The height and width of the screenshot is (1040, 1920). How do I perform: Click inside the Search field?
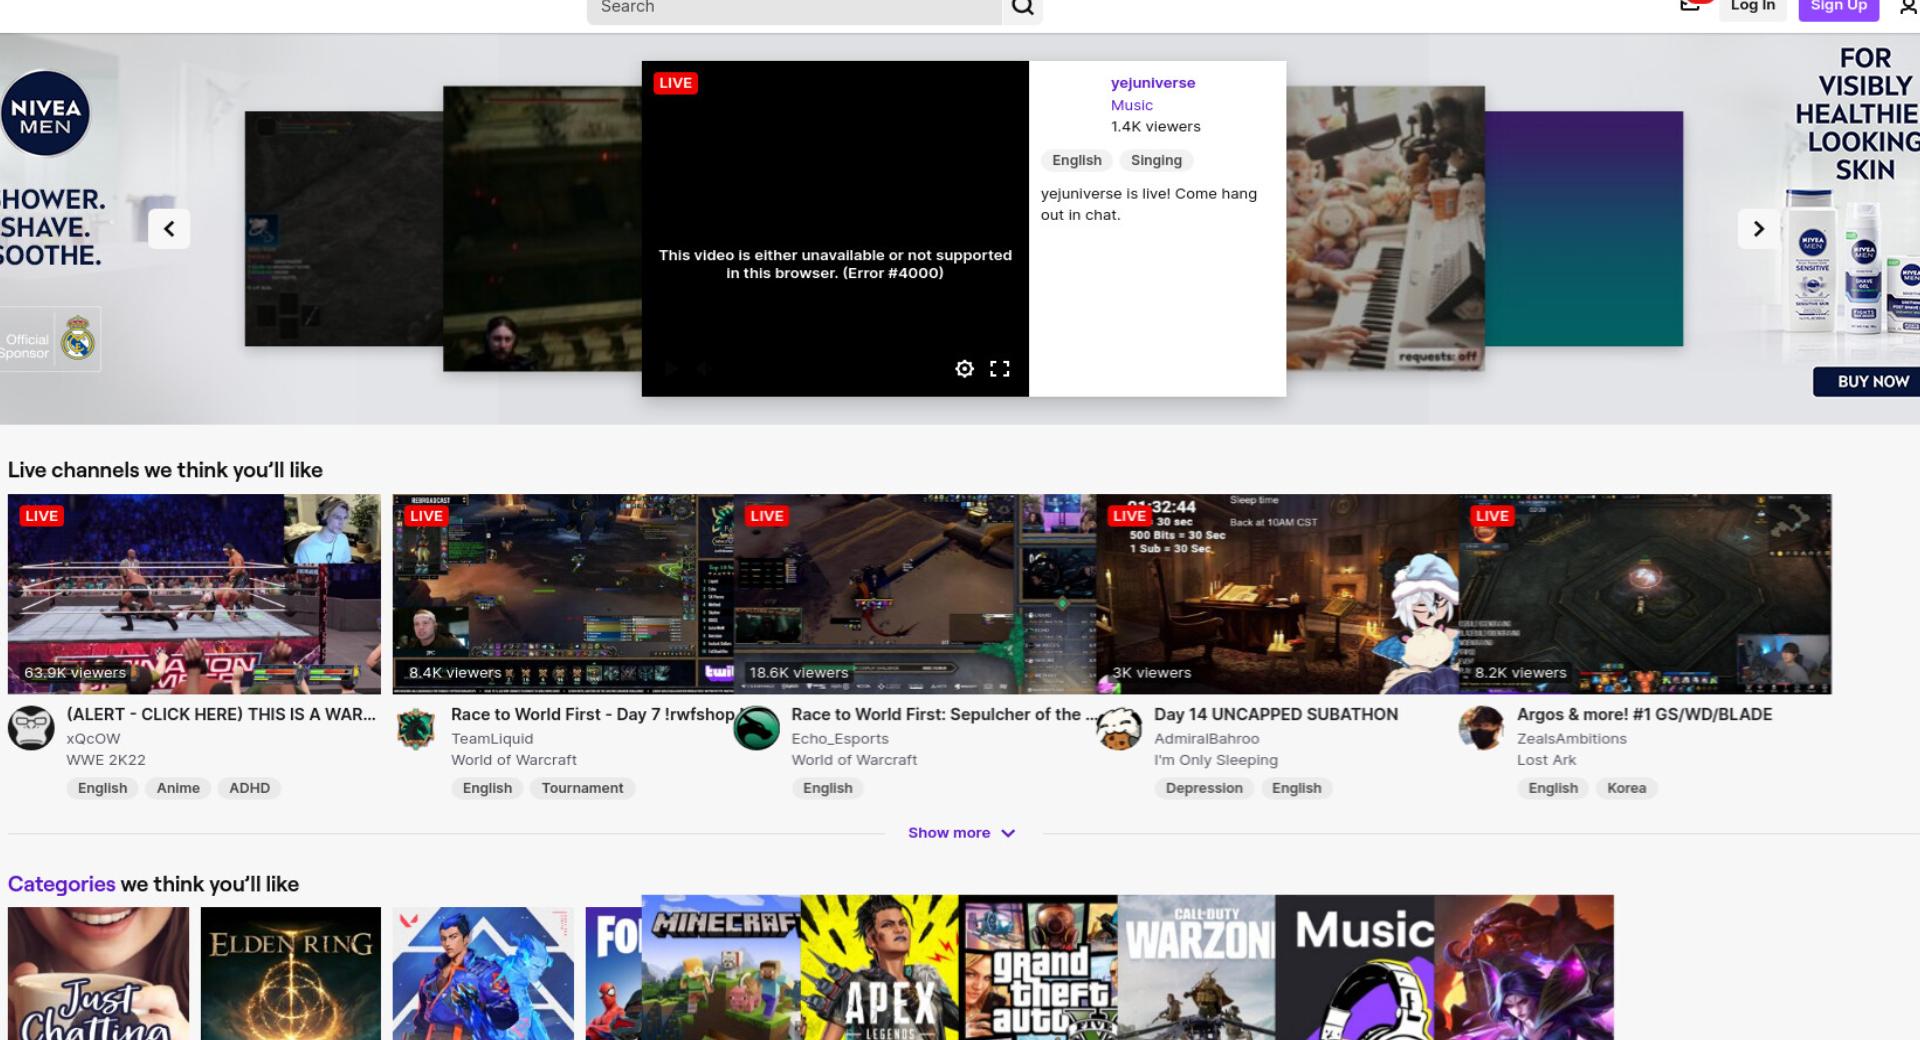tap(794, 8)
